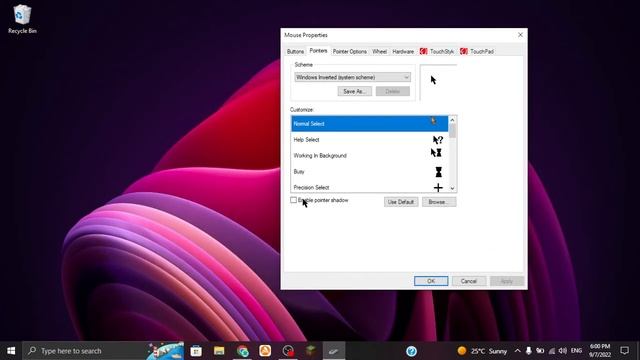This screenshot has width=640, height=360.
Task: Show hidden system tray icons
Action: [x=518, y=351]
